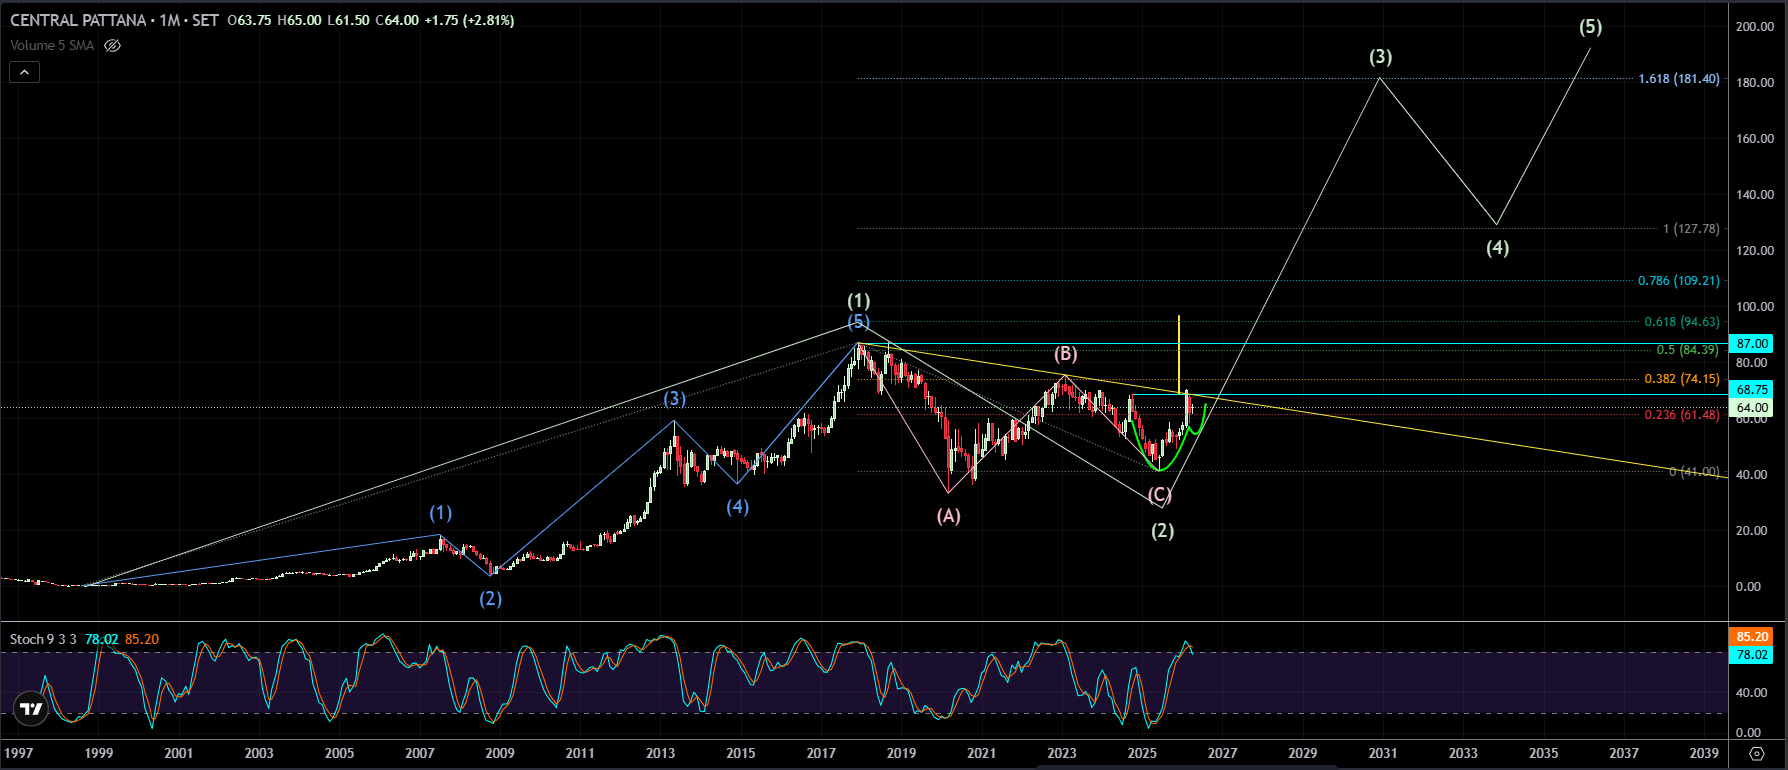The image size is (1788, 770).
Task: Click the cyan 78.02 Stoch scale tag
Action: 1752,654
